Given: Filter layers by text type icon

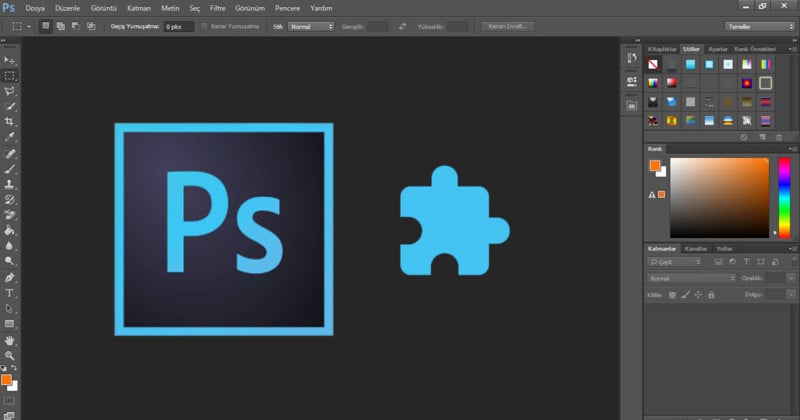Looking at the screenshot, I should tap(746, 262).
